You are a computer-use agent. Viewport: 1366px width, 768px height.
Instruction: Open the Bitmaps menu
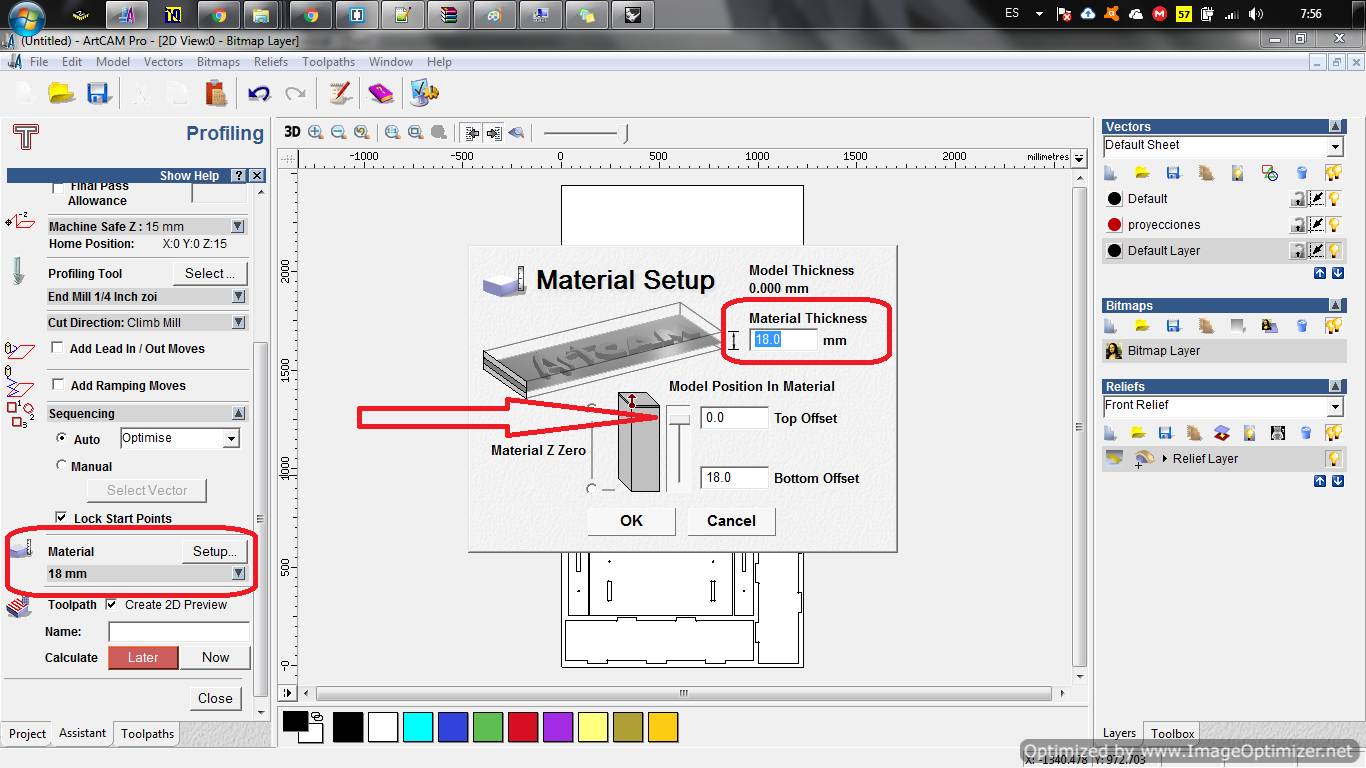point(218,62)
